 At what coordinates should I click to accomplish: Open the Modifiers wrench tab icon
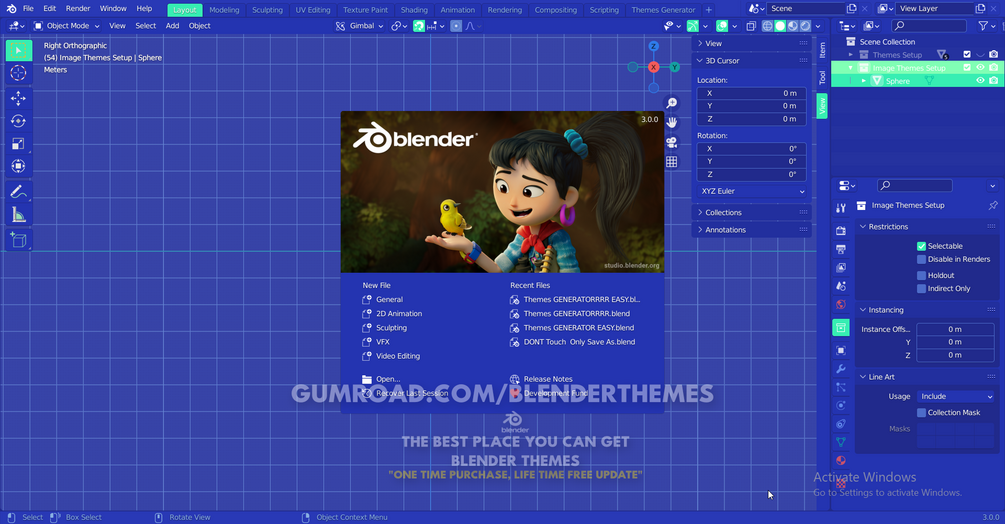click(x=841, y=369)
